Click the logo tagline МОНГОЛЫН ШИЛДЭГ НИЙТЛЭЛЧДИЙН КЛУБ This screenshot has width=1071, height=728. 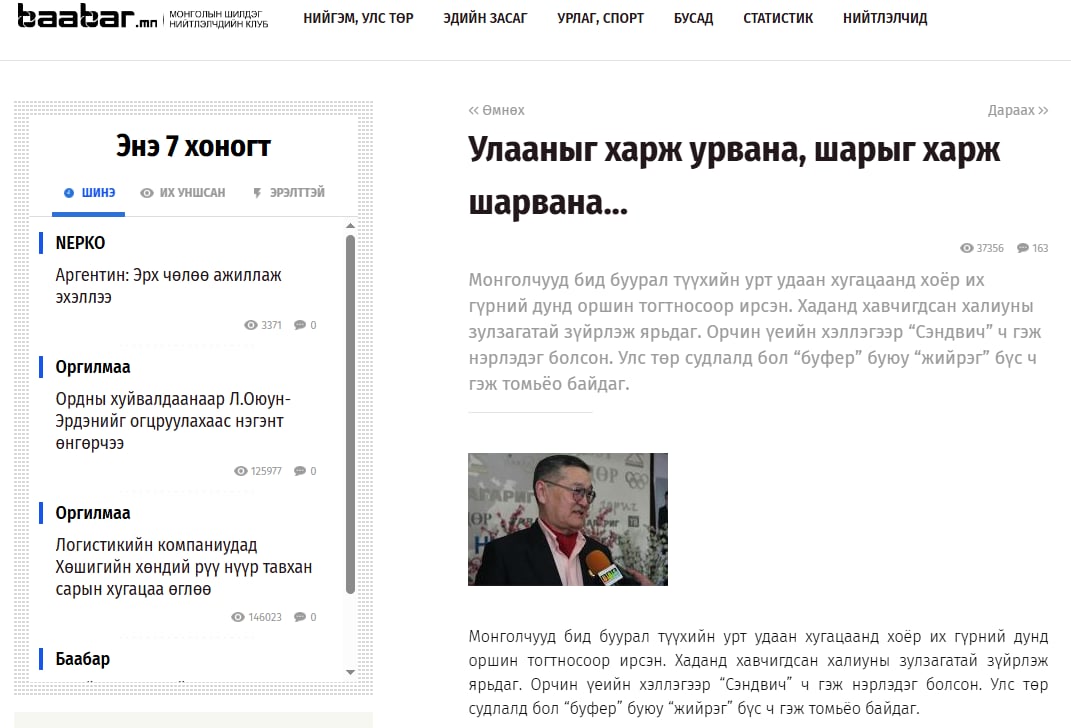point(219,19)
